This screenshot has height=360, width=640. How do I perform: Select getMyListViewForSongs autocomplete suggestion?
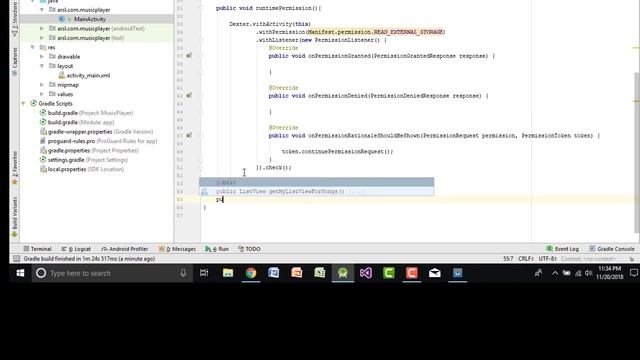(316, 191)
